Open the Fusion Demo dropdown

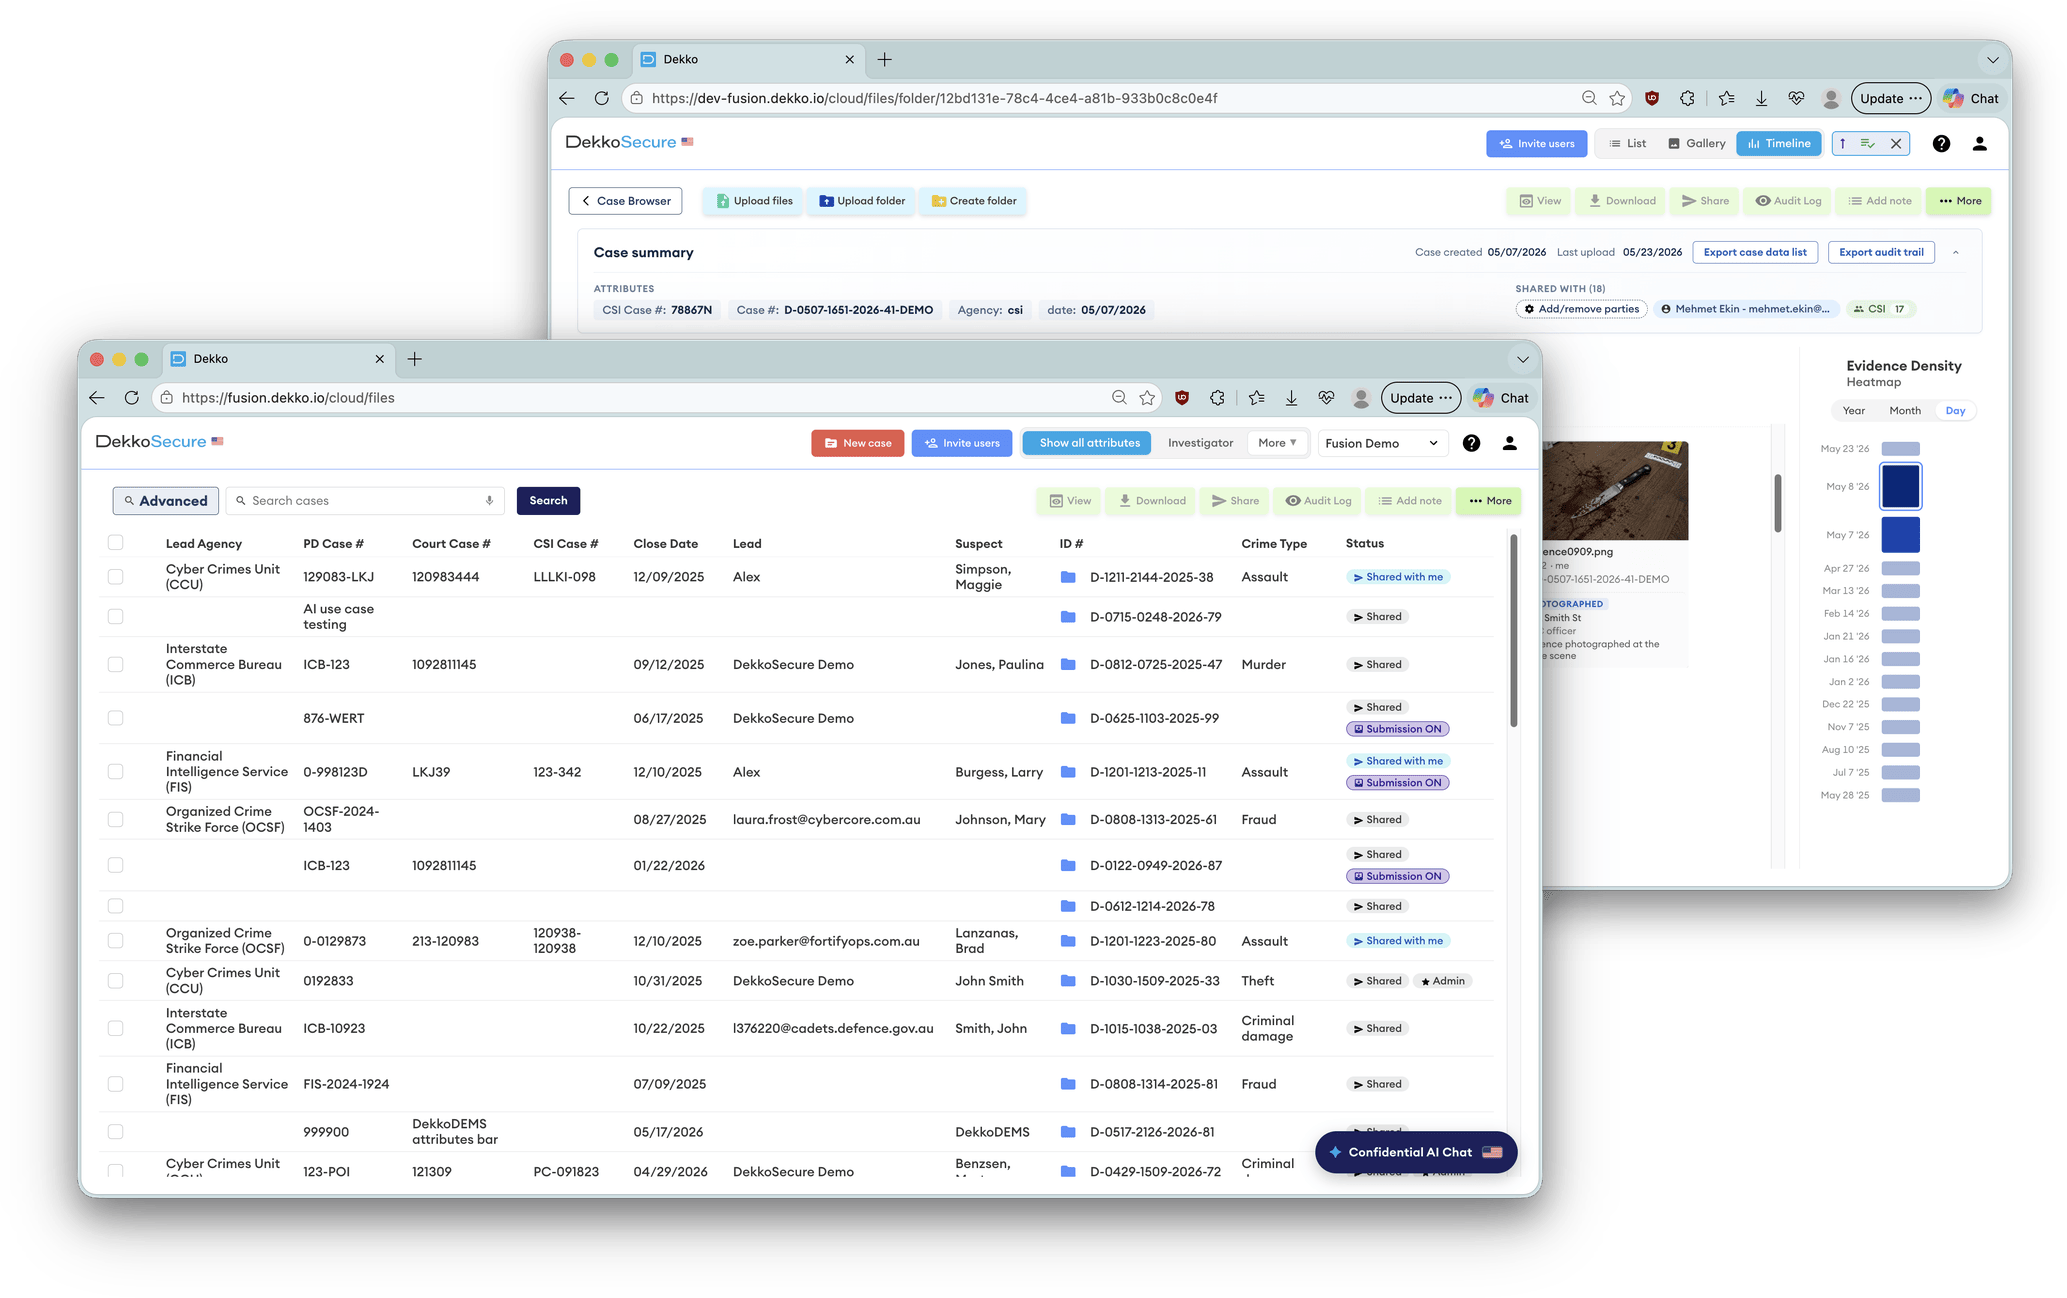click(1383, 443)
